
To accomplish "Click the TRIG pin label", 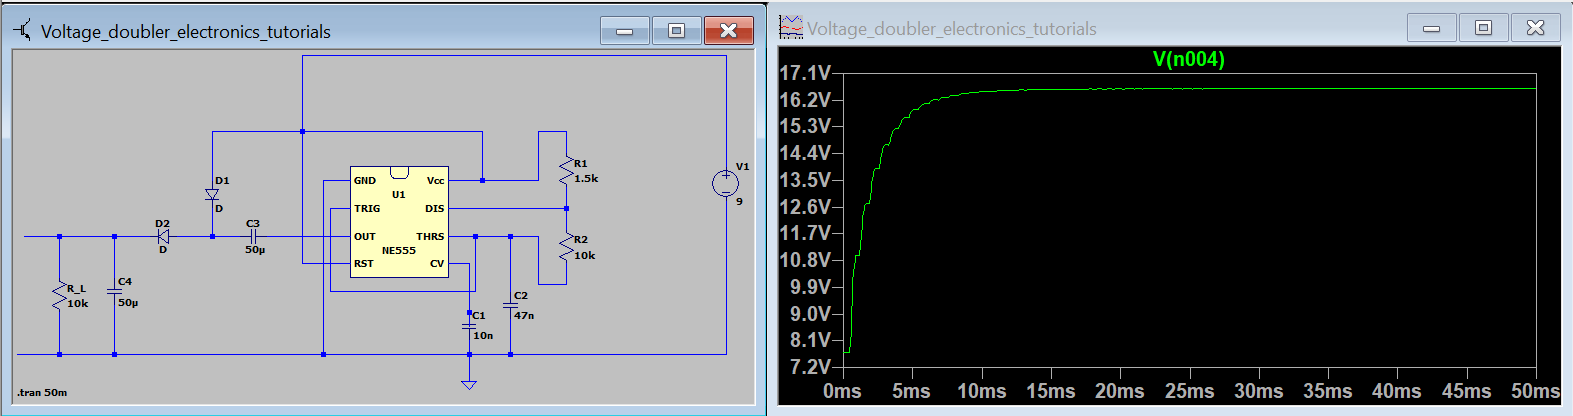I will pos(367,209).
